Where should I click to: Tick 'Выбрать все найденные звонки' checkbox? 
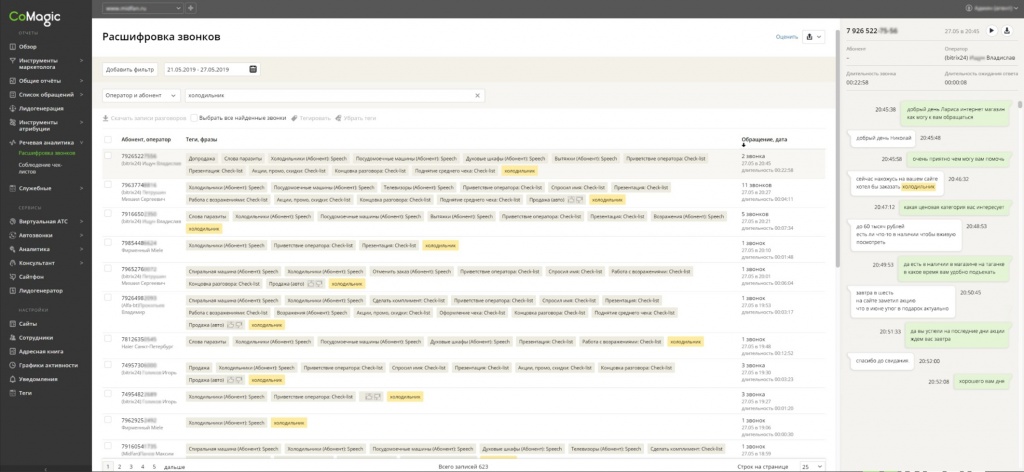click(x=194, y=118)
